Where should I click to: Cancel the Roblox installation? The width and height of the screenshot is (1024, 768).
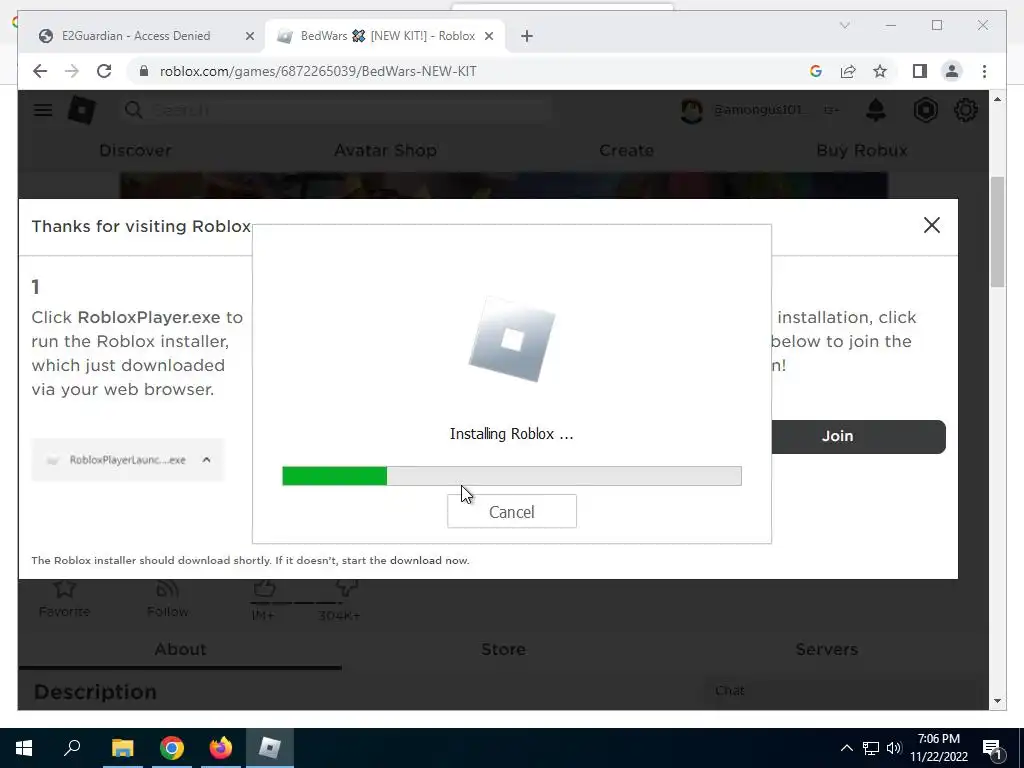[512, 511]
